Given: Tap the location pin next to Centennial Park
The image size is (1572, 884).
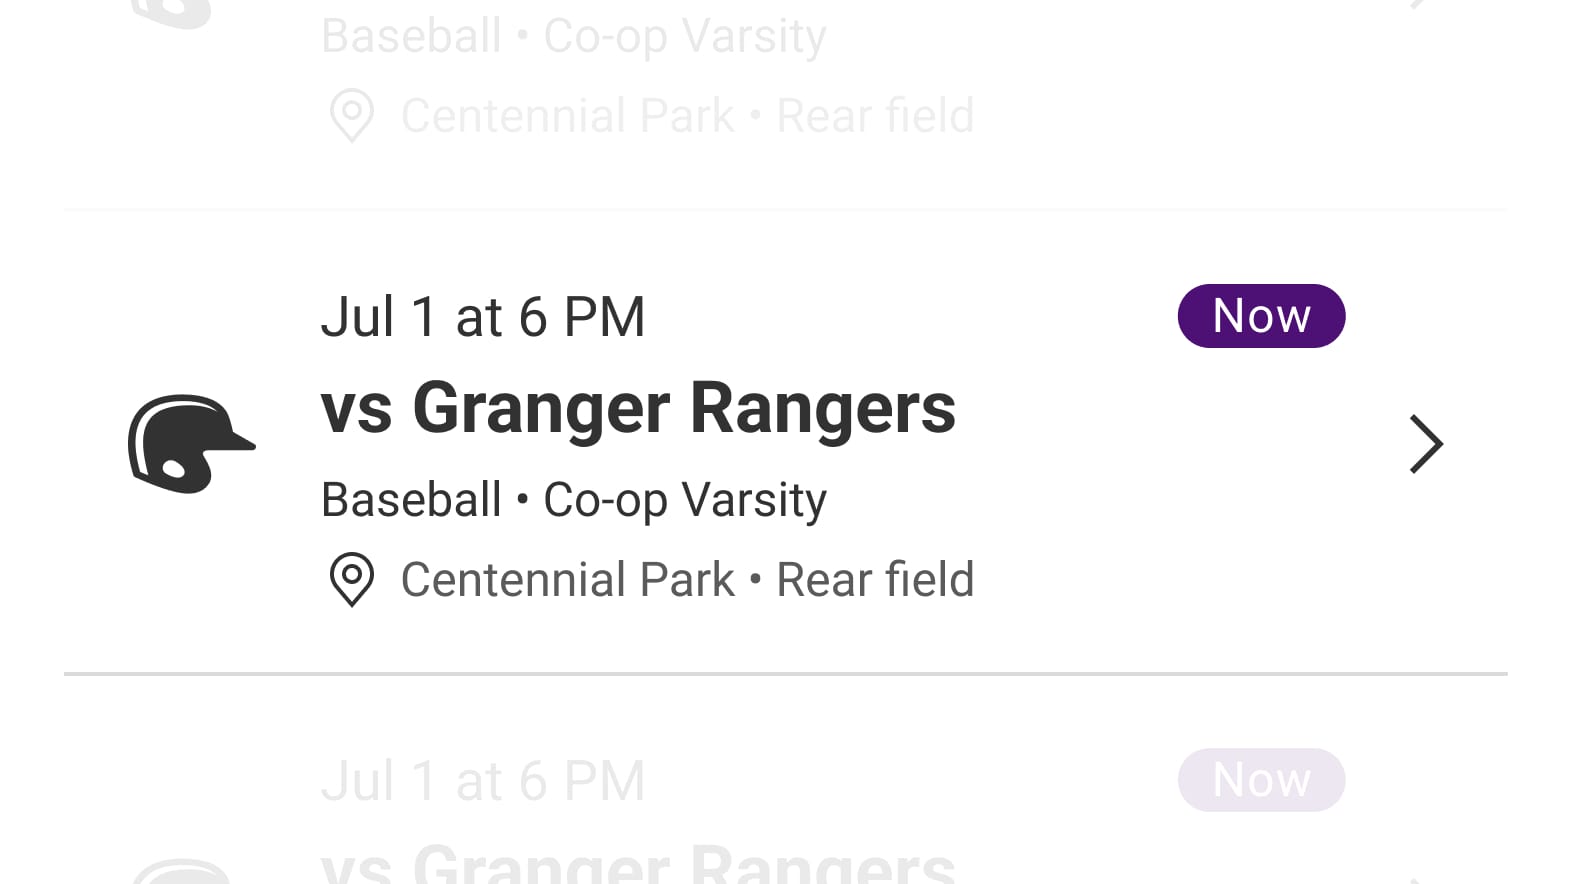Looking at the screenshot, I should click(x=350, y=580).
